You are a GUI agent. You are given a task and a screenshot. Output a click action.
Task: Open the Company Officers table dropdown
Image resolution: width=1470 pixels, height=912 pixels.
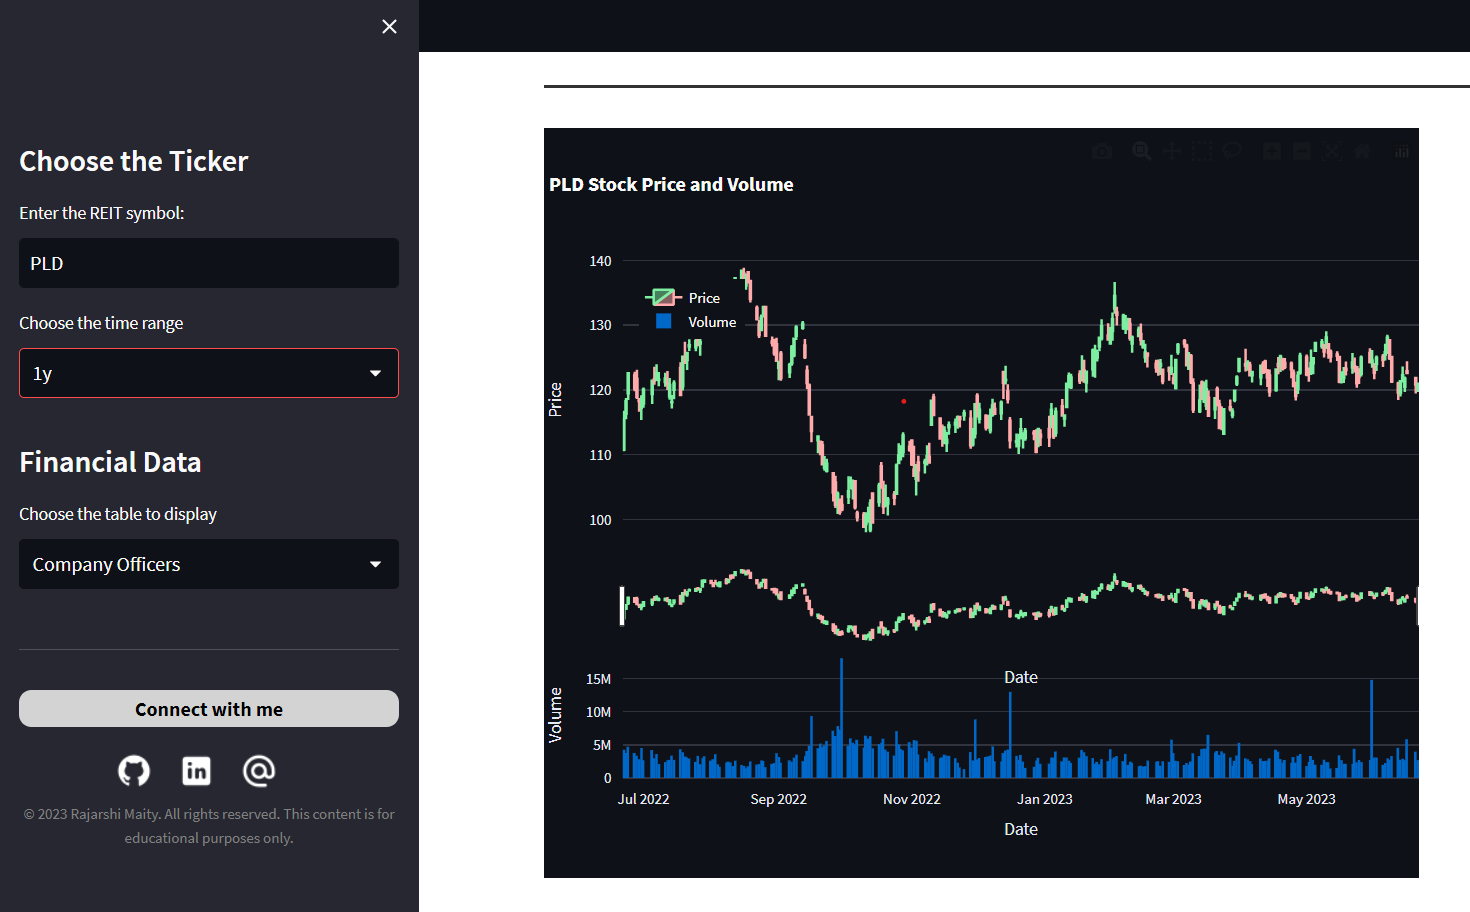(x=209, y=564)
